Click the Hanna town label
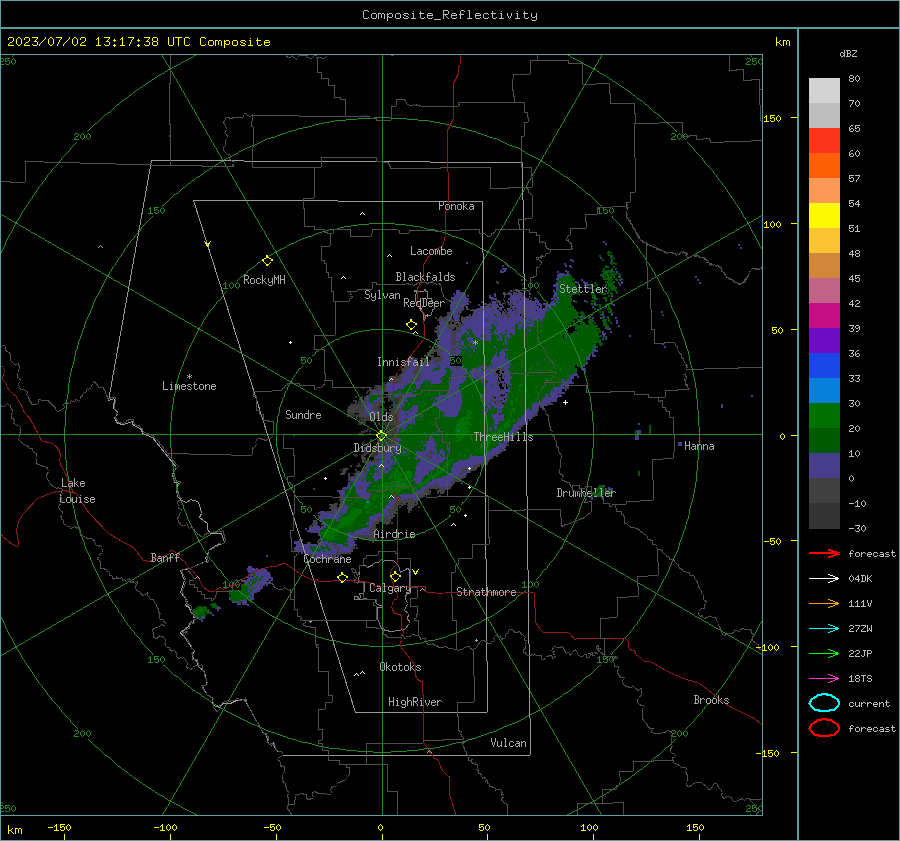Image resolution: width=900 pixels, height=841 pixels. pos(699,446)
